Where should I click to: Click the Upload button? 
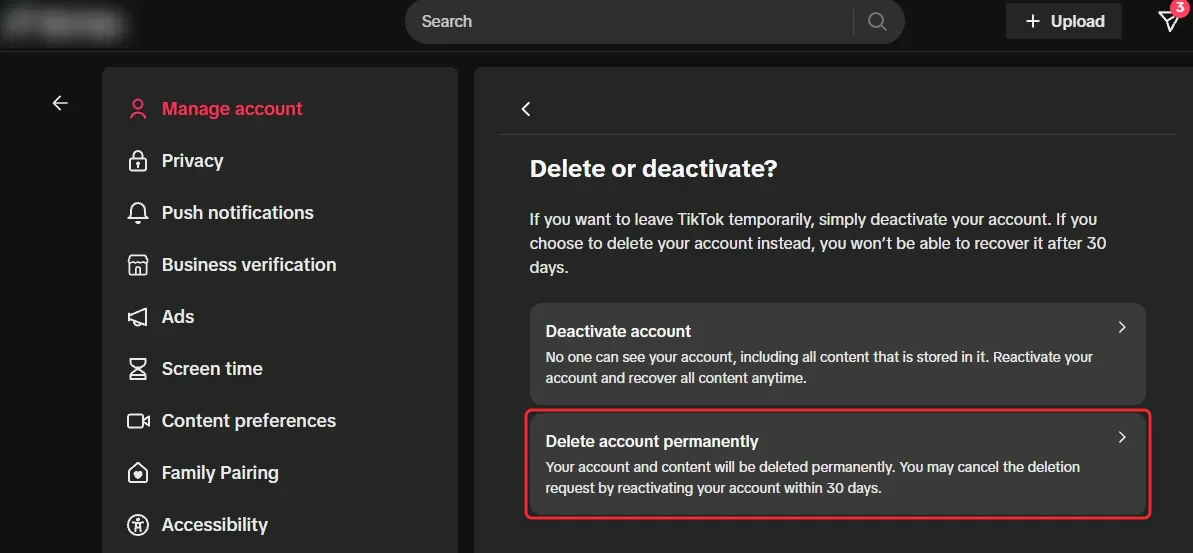click(1064, 21)
